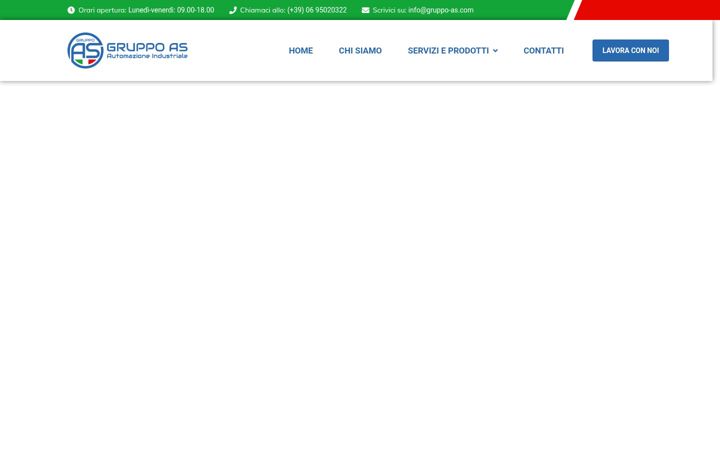Click the Lunedì-venerdì 09.00-18.00 hours text

pos(171,10)
